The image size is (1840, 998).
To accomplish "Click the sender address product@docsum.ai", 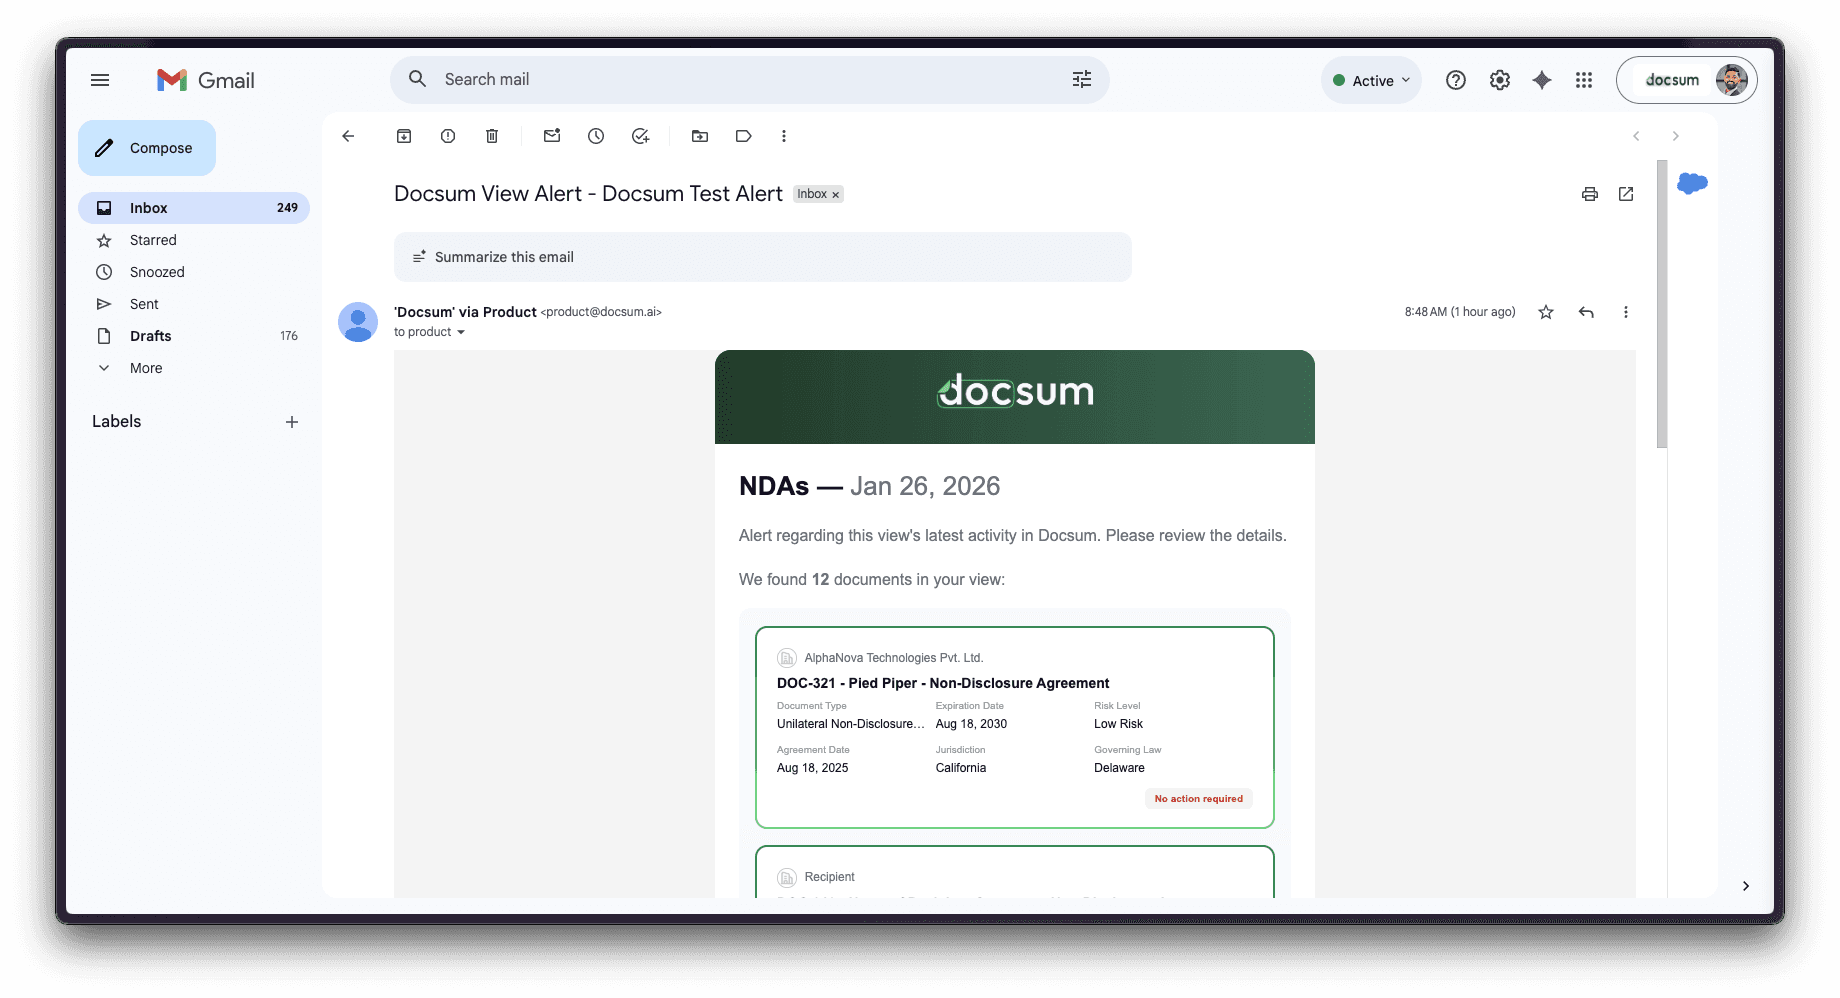I will click(x=601, y=312).
